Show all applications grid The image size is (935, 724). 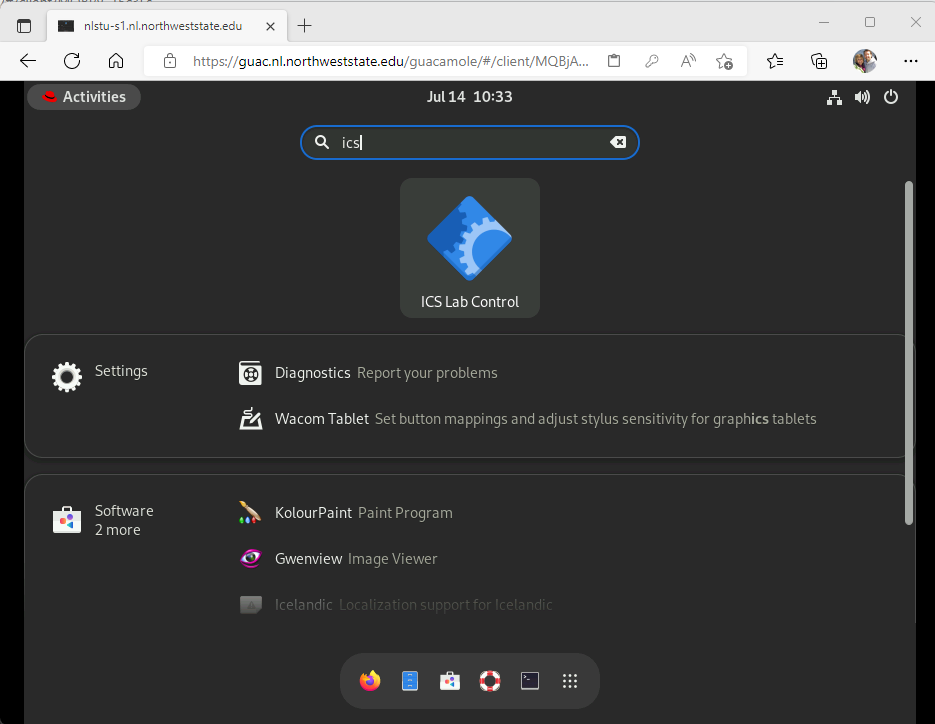pos(569,680)
